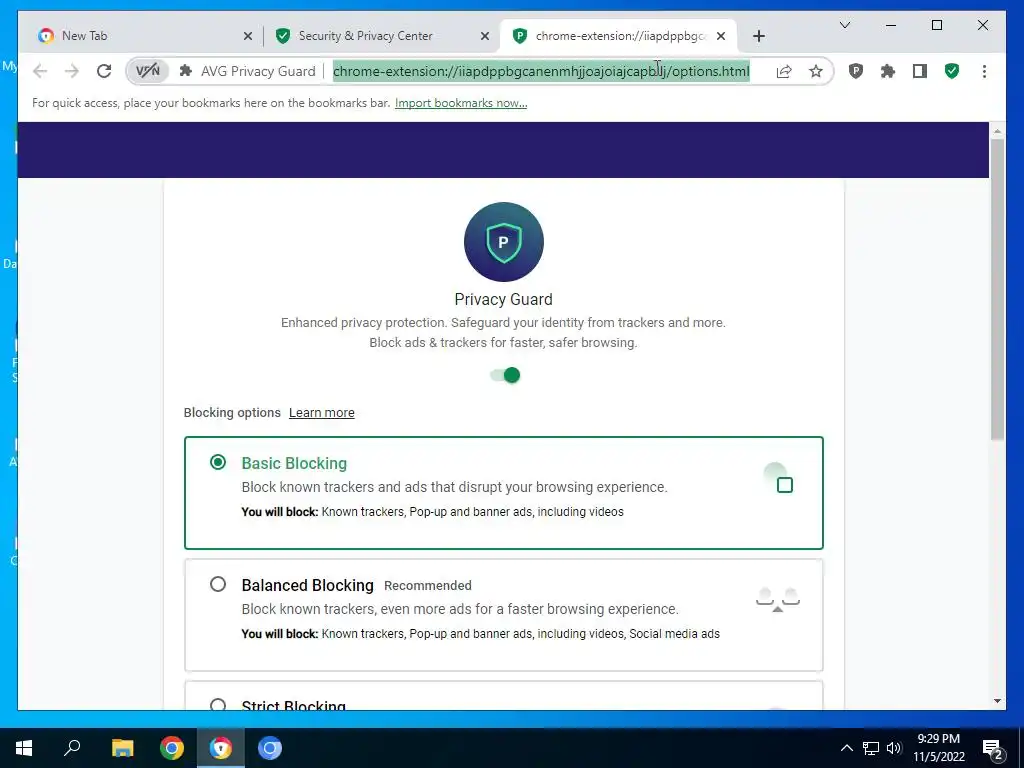Select the Balanced Blocking radio button
The height and width of the screenshot is (768, 1024).
point(218,584)
